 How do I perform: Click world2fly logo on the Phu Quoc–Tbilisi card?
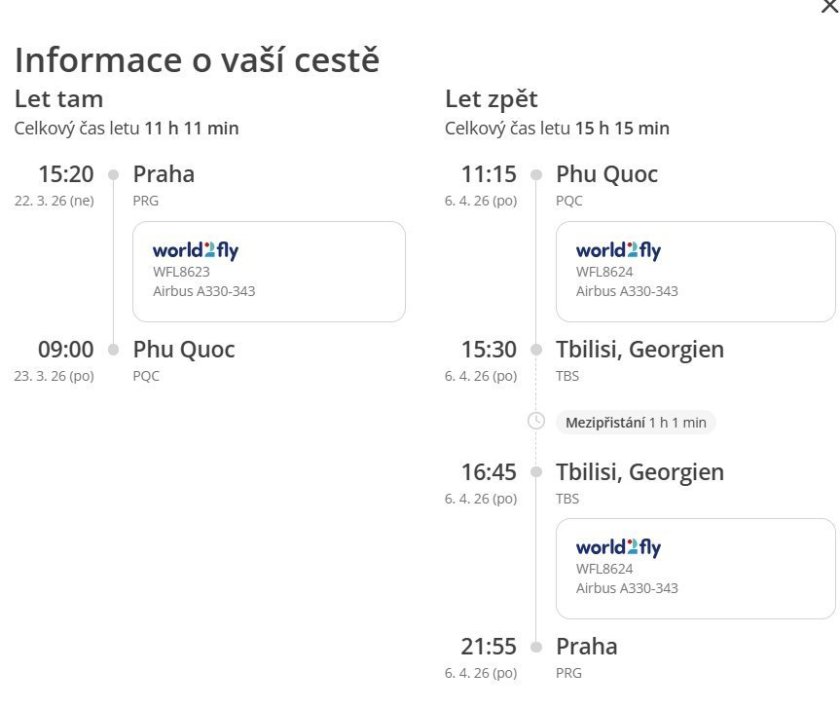point(618,250)
